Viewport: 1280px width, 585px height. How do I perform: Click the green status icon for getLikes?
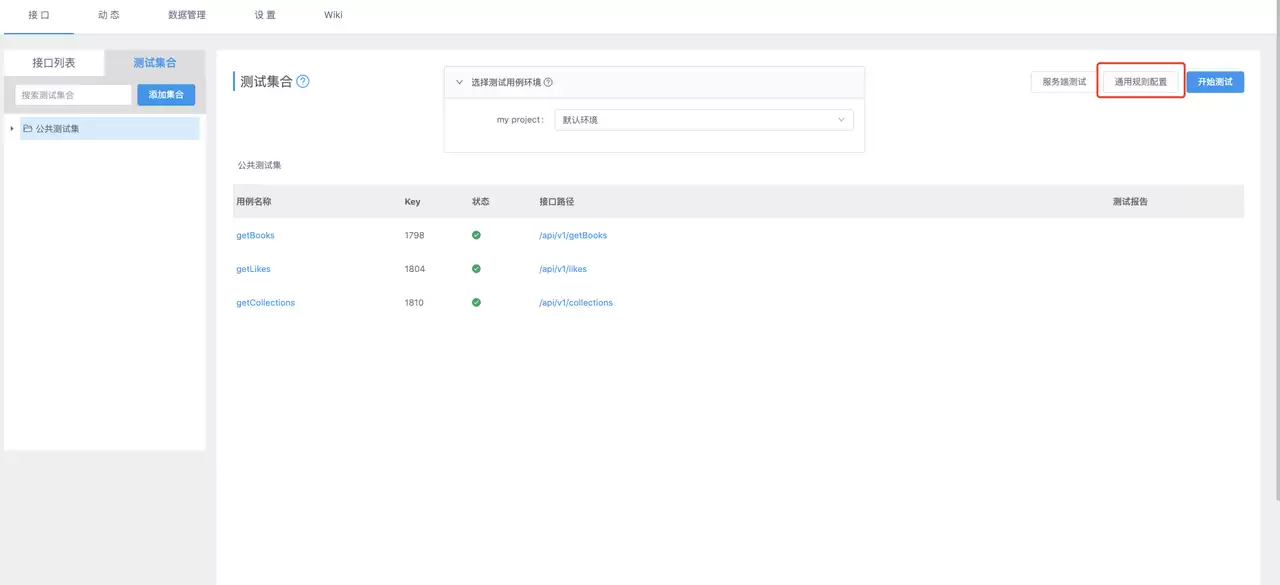476,269
